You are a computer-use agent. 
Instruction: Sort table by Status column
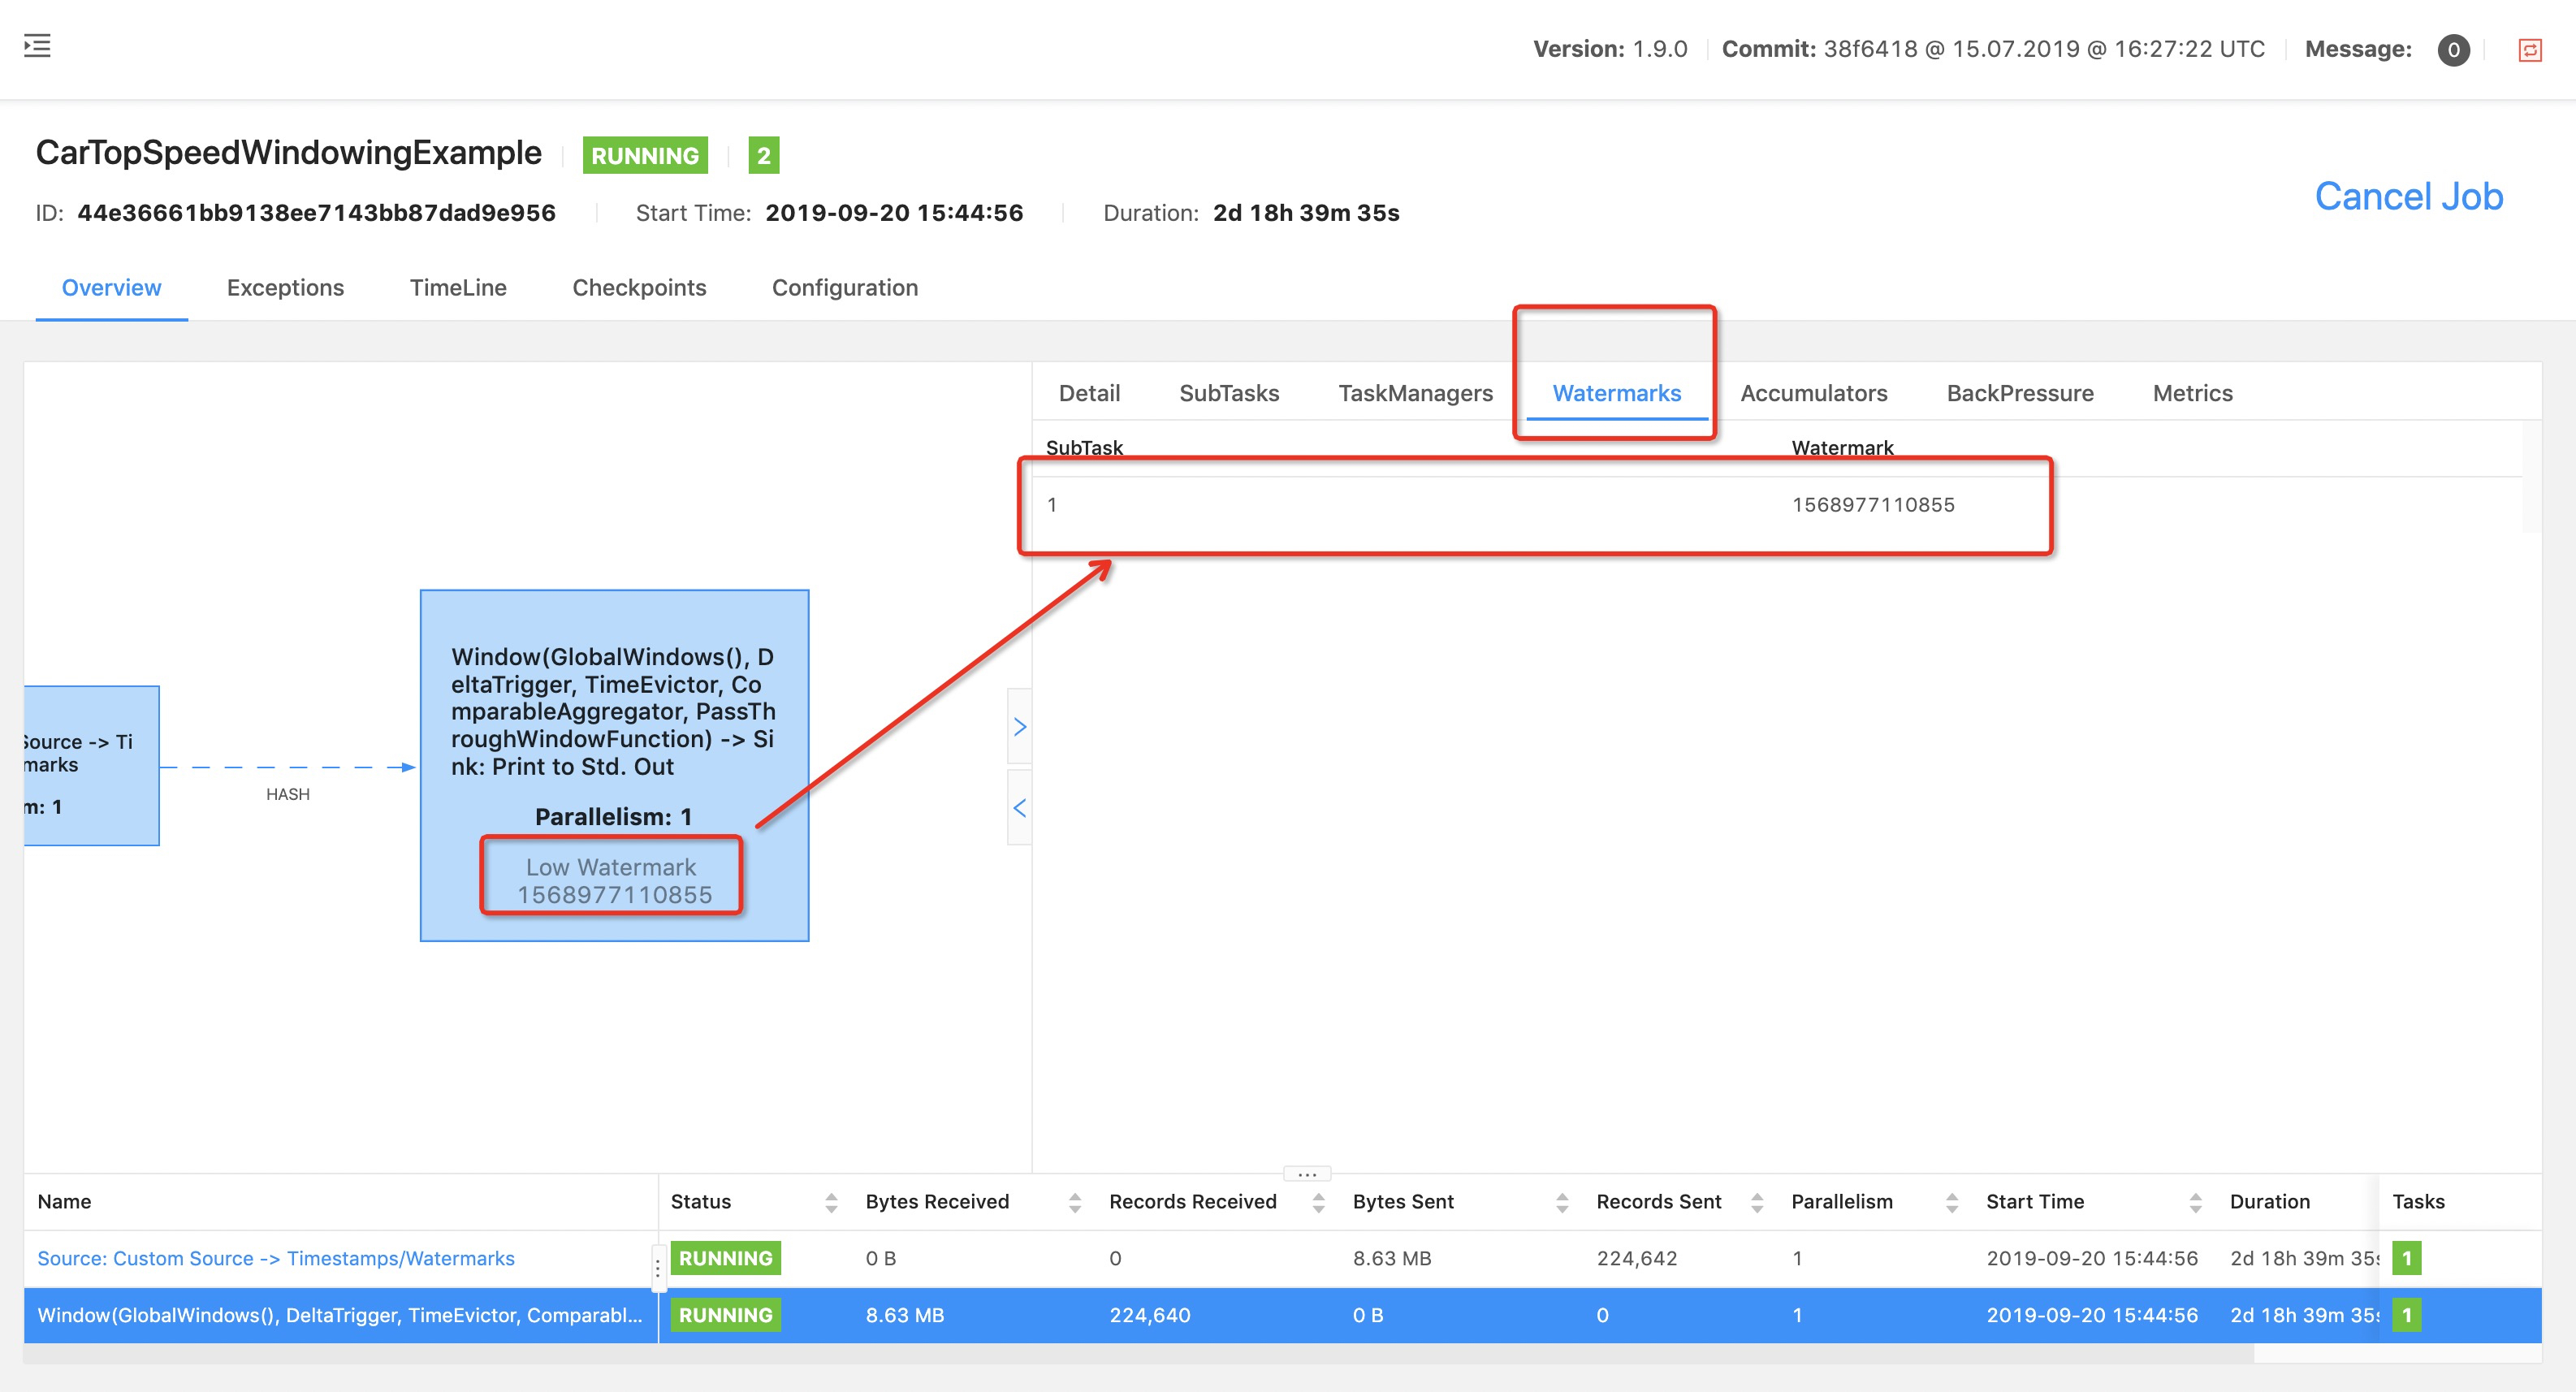point(831,1202)
